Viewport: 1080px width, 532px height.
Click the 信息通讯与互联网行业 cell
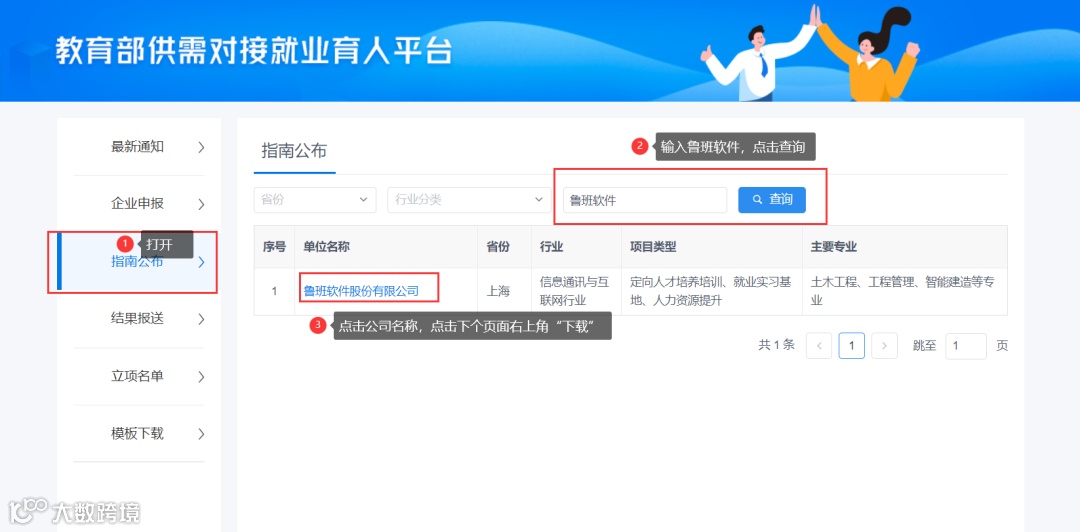click(x=576, y=291)
